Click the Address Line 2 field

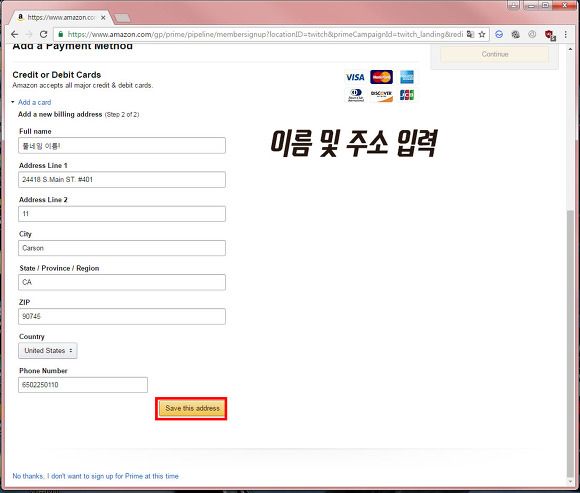(x=122, y=214)
